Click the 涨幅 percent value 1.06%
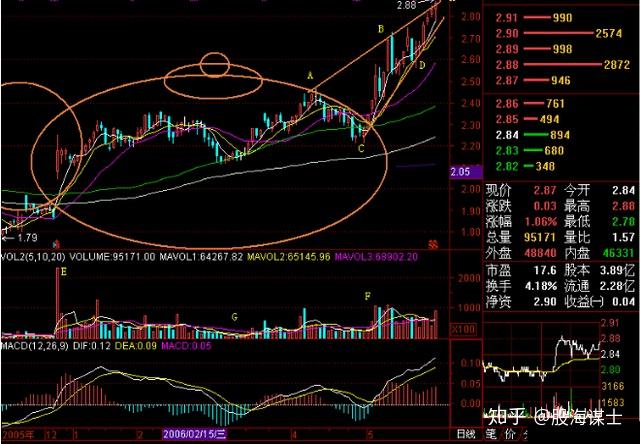 pyautogui.click(x=540, y=222)
